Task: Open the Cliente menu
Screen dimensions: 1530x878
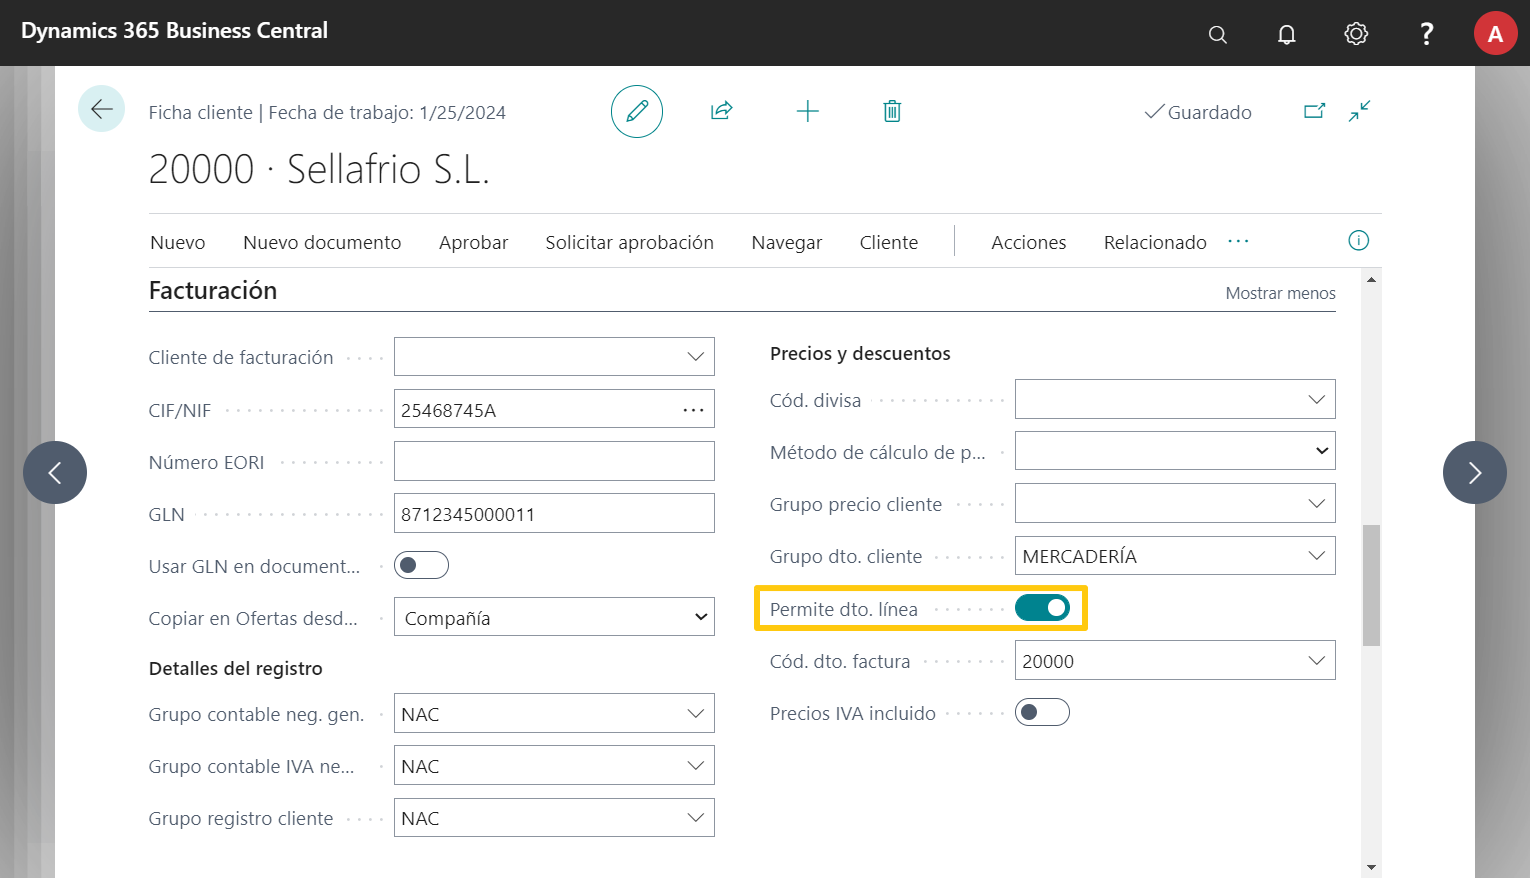Action: click(x=888, y=242)
